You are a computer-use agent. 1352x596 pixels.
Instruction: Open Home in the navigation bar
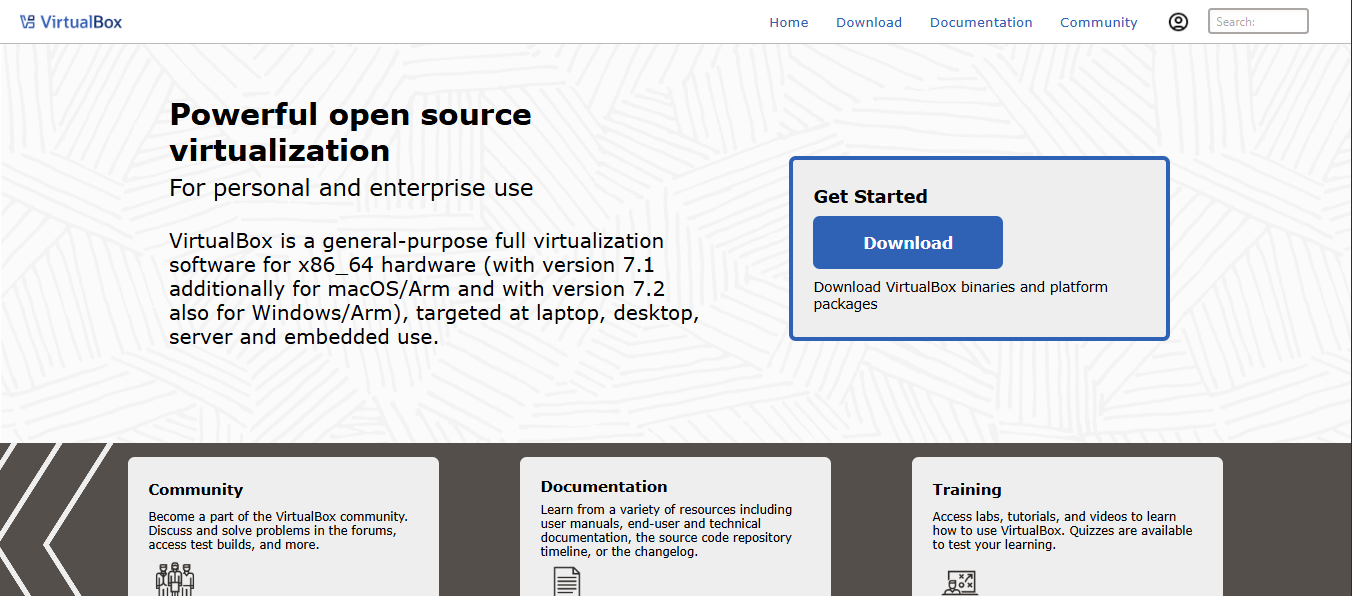[788, 22]
